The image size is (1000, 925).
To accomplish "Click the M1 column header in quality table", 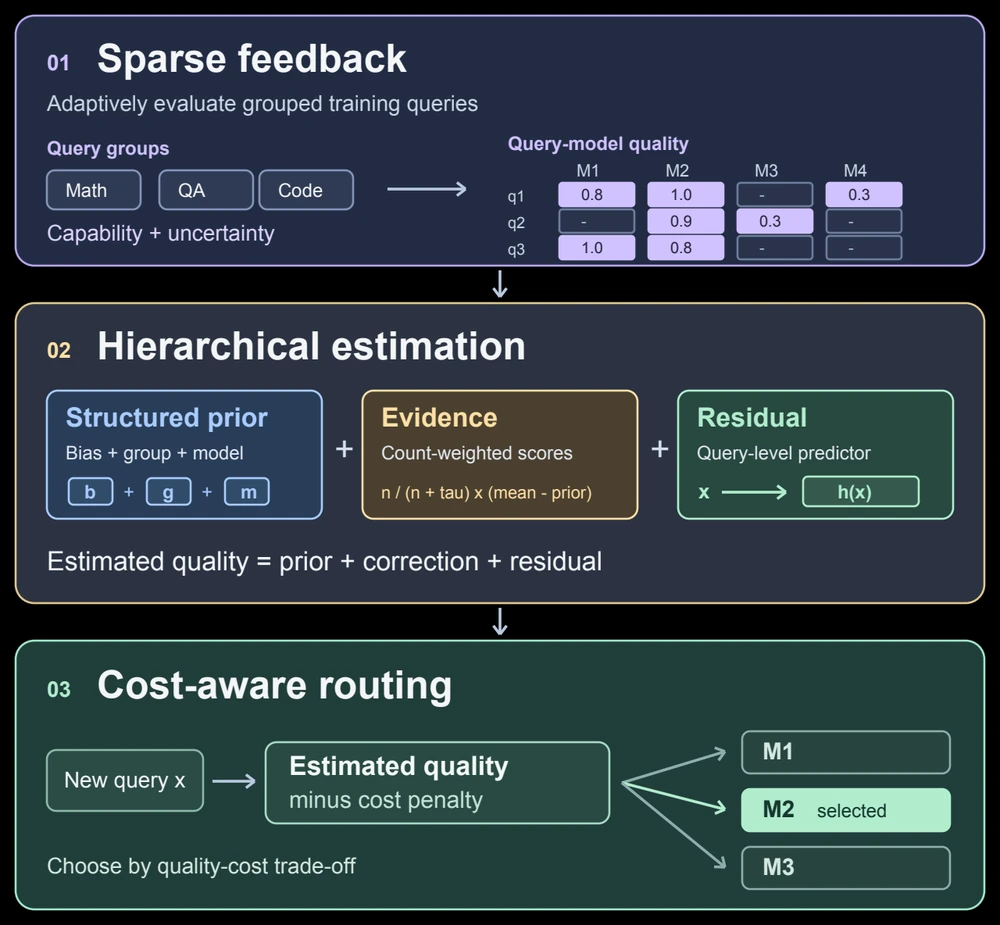I will point(588,171).
